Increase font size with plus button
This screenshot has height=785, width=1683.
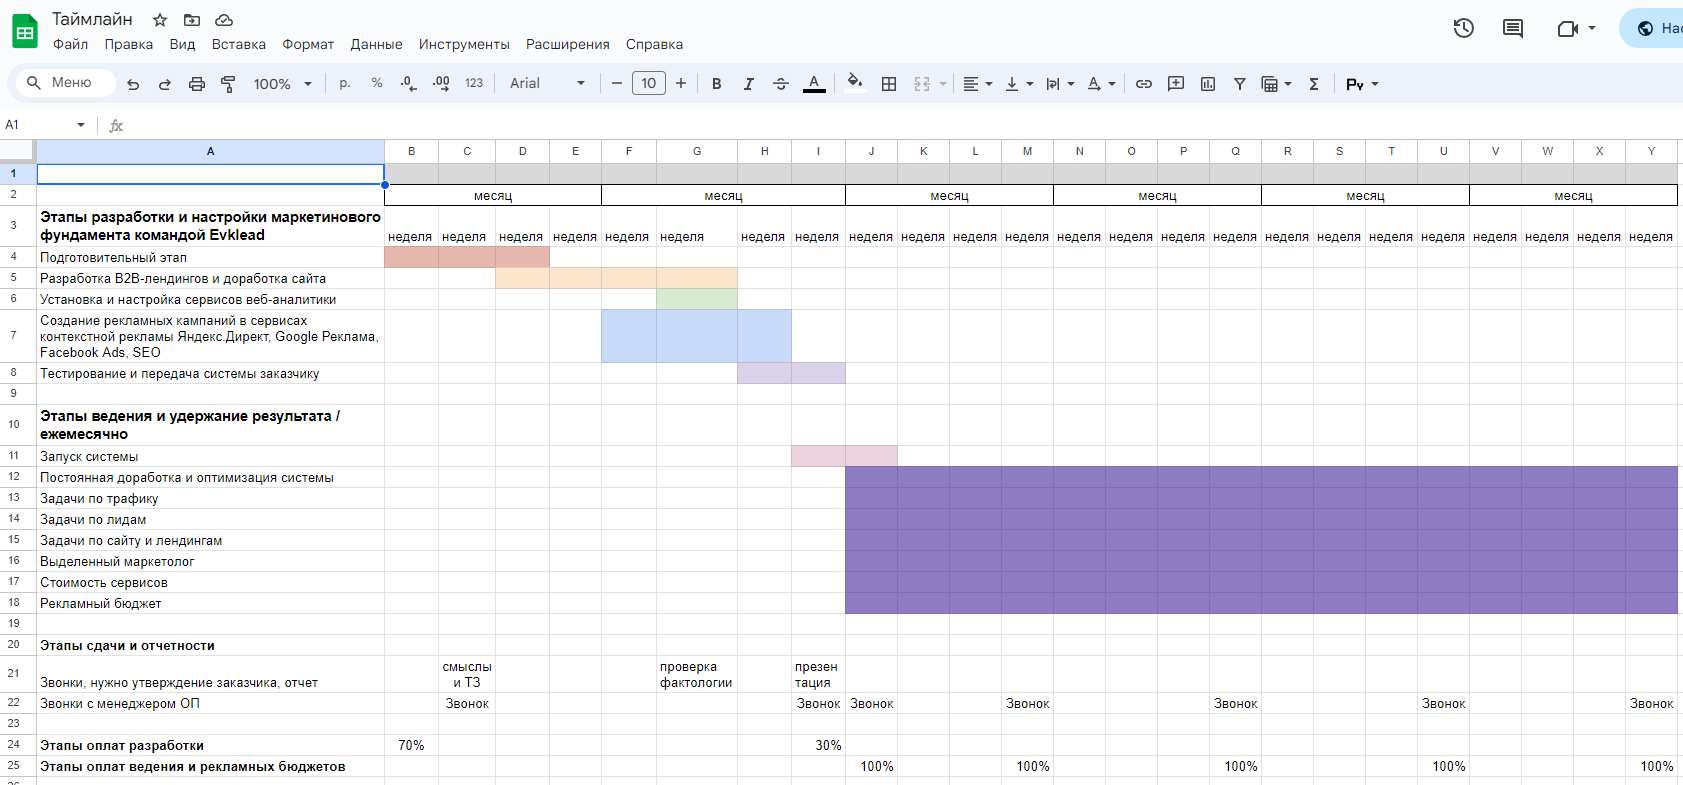click(x=681, y=83)
